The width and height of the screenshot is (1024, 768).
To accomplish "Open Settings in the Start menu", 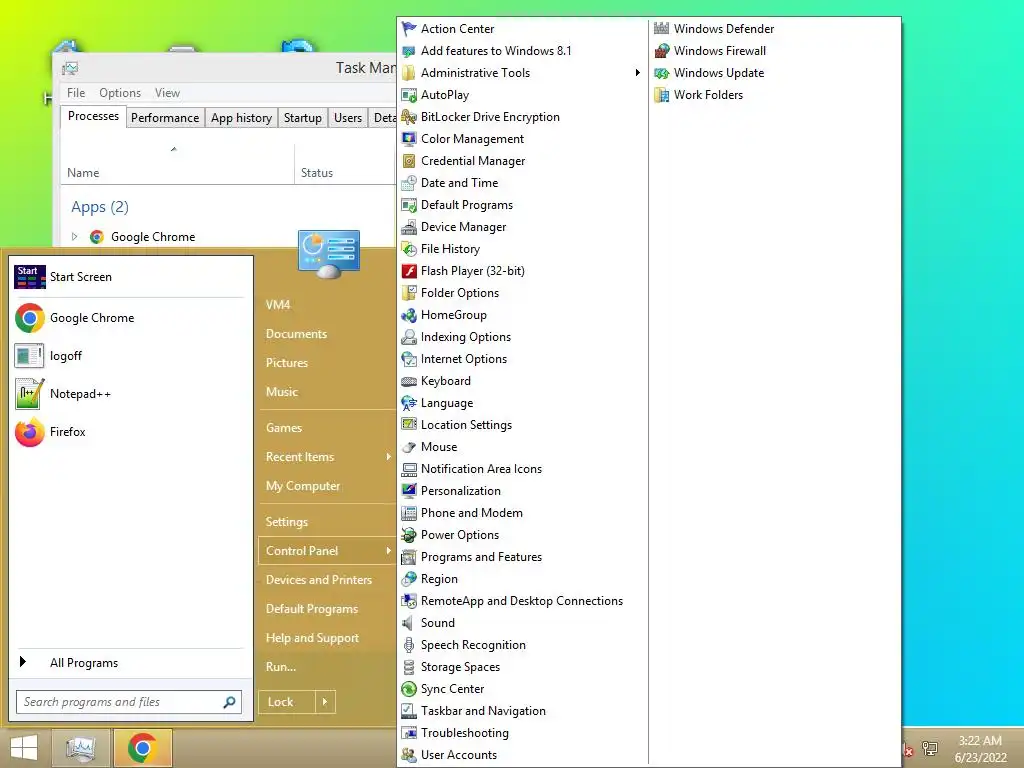I will click(287, 522).
